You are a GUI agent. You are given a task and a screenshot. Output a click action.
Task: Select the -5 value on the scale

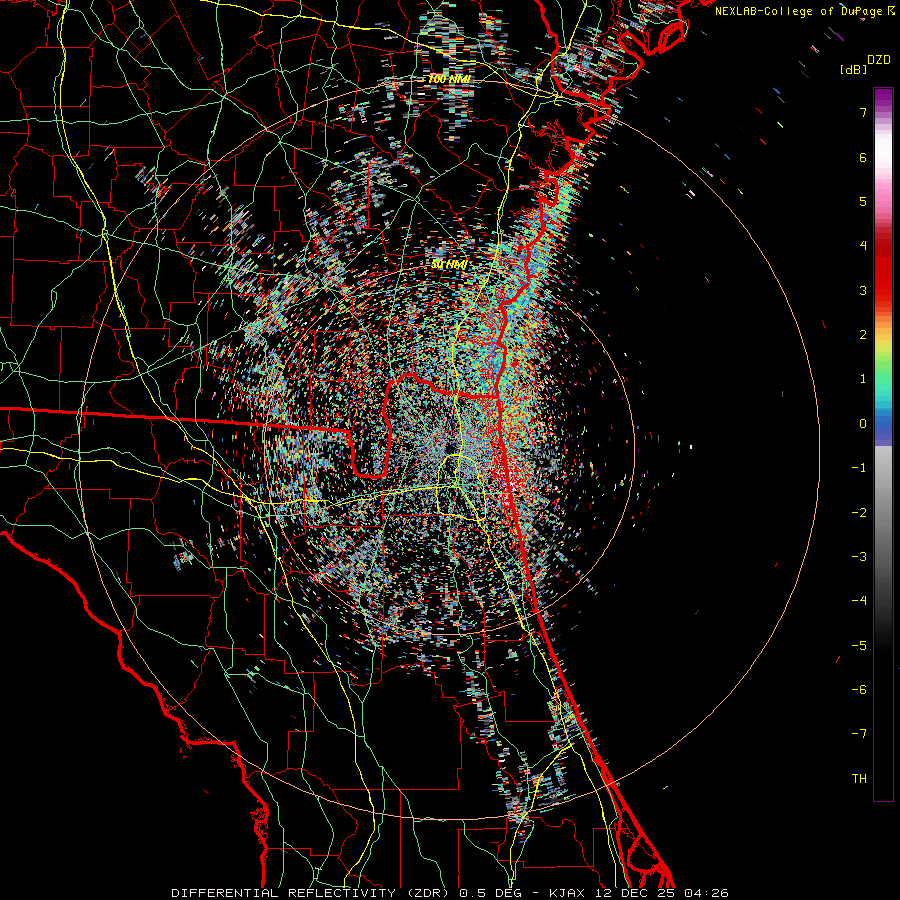[x=859, y=646]
